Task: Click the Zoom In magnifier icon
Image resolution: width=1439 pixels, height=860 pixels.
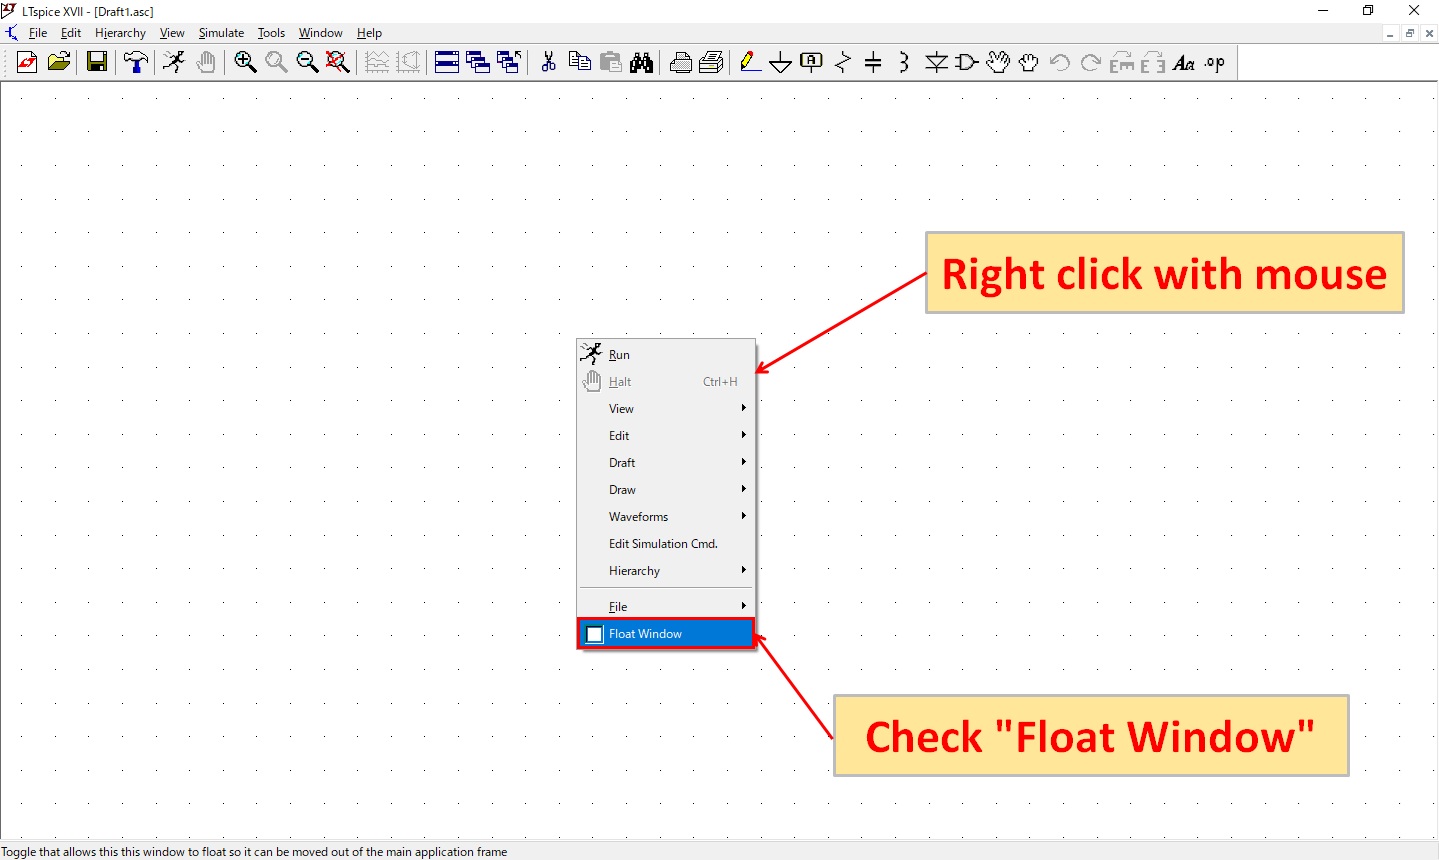Action: 245,63
